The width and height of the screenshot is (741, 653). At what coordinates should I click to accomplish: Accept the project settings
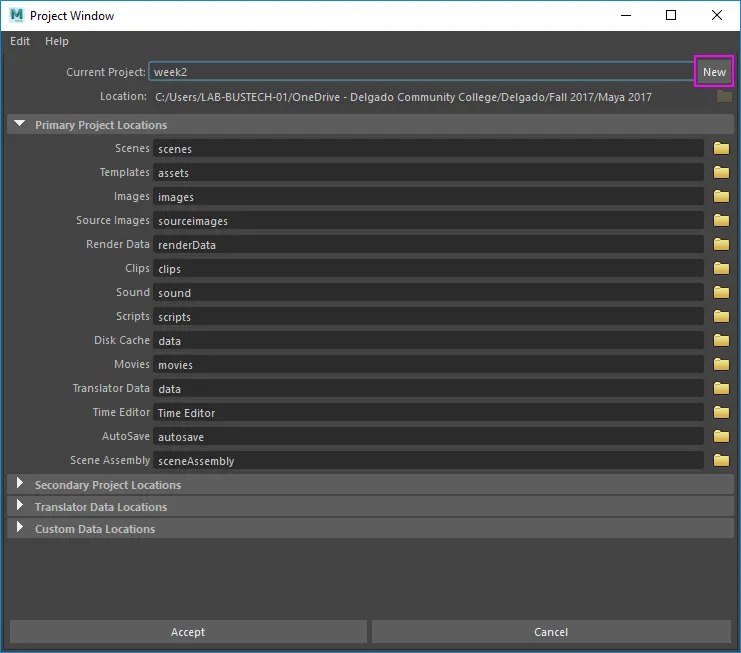coord(188,632)
